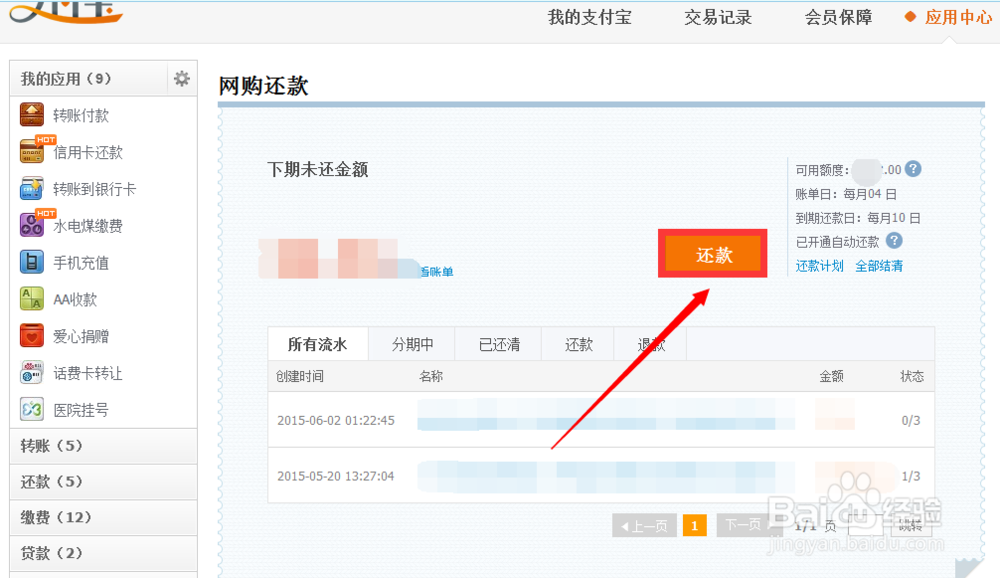Screen dimensions: 1000x578
Task: Click the 转账到银行卡 icon
Action: 33,189
